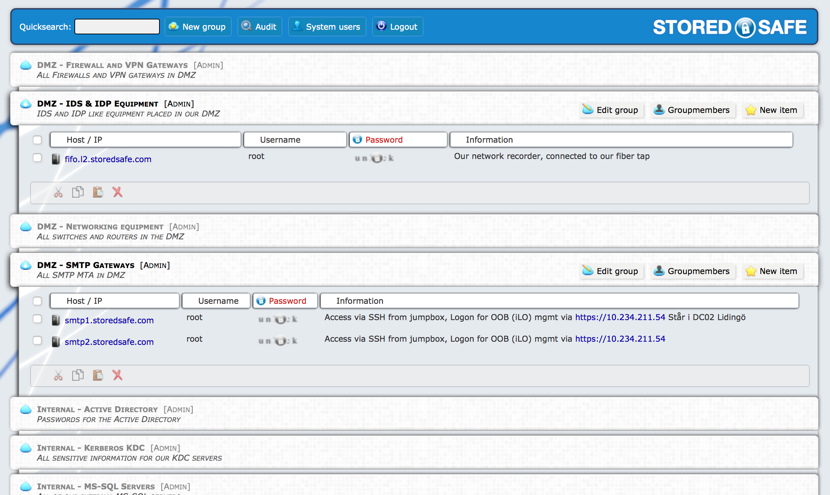Viewport: 830px width, 495px height.
Task: Open https://10.234.211.54 link in smtp1 row
Action: point(620,317)
